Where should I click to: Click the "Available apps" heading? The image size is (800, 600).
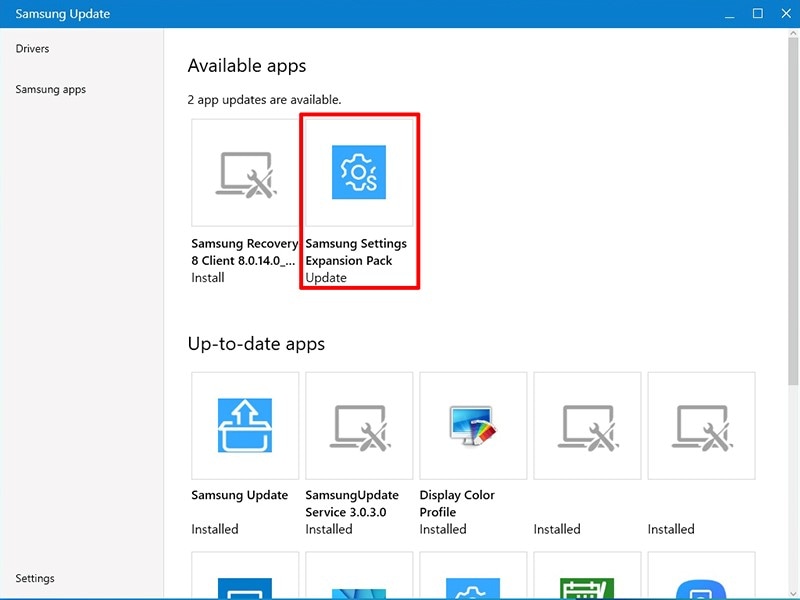pos(247,66)
